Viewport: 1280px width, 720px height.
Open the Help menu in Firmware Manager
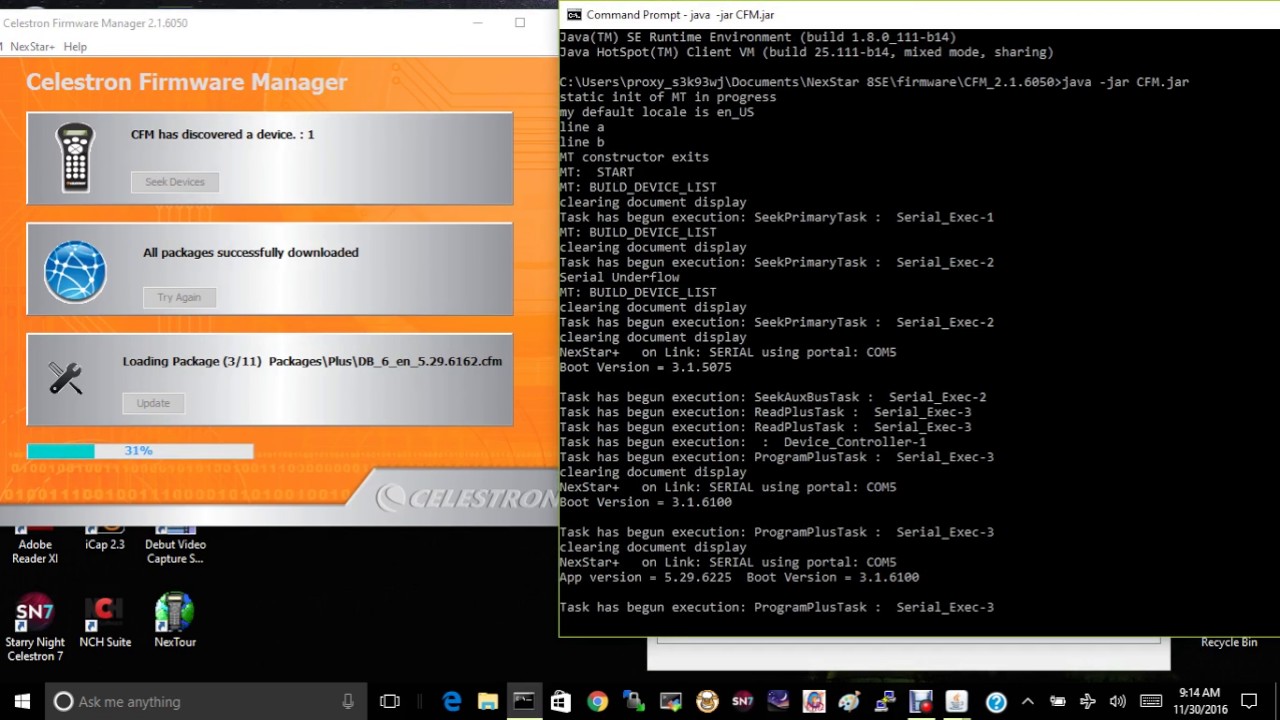click(75, 47)
